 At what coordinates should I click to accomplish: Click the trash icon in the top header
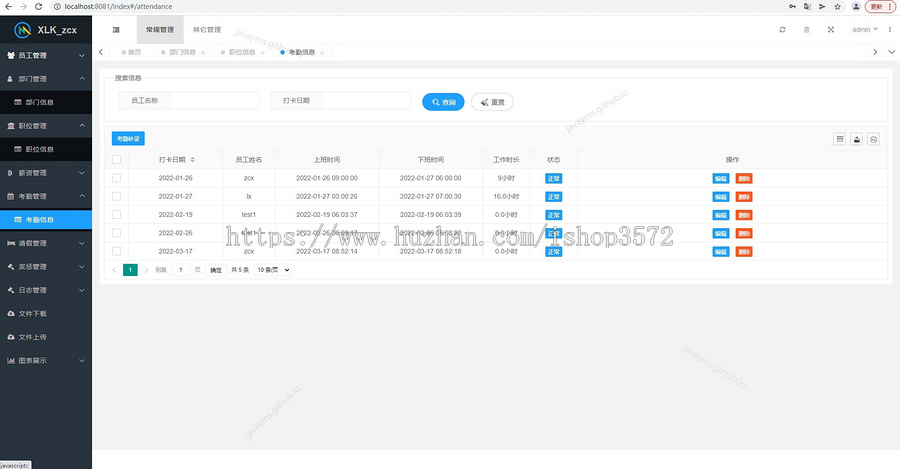[806, 30]
